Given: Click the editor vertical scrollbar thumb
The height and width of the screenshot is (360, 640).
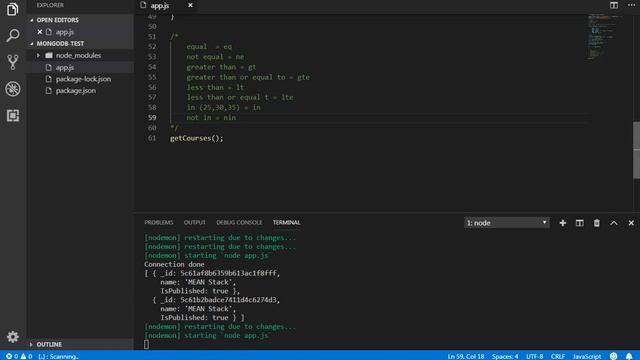Looking at the screenshot, I should tap(636, 150).
